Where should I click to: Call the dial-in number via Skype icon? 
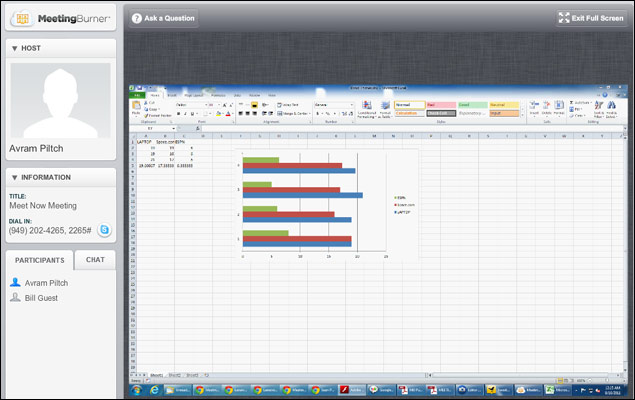point(104,230)
